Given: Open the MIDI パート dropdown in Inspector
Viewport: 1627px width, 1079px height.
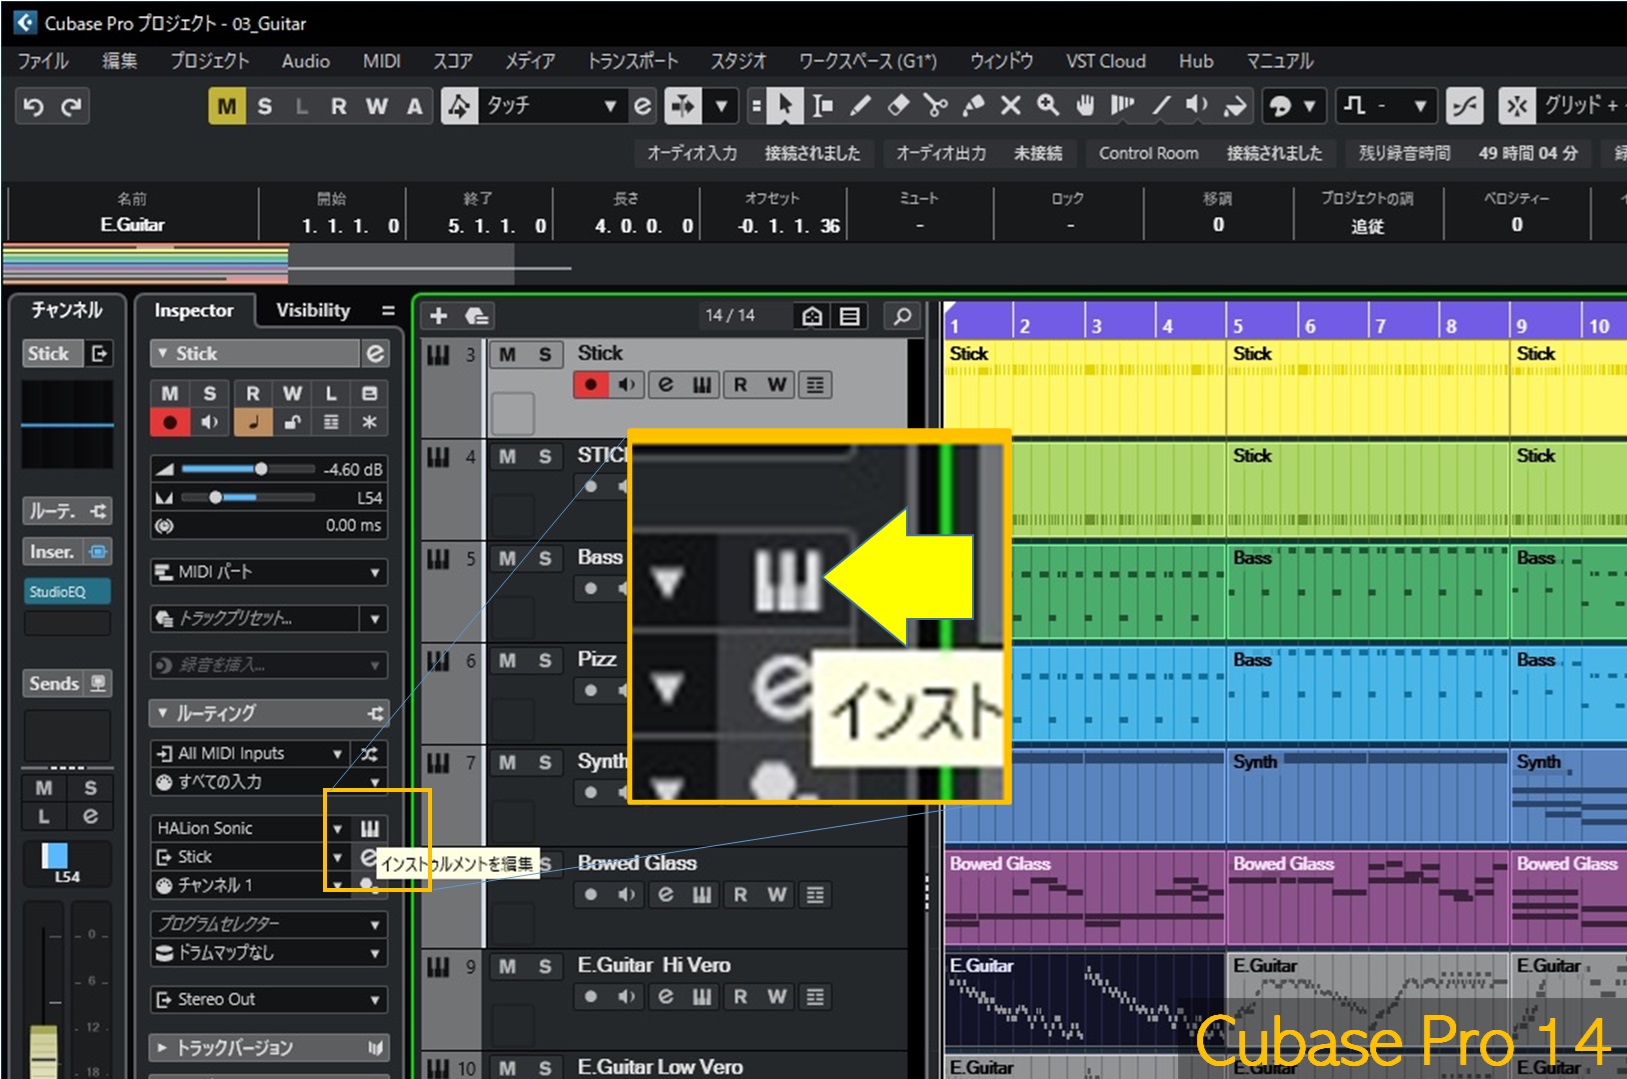Looking at the screenshot, I should click(x=268, y=572).
